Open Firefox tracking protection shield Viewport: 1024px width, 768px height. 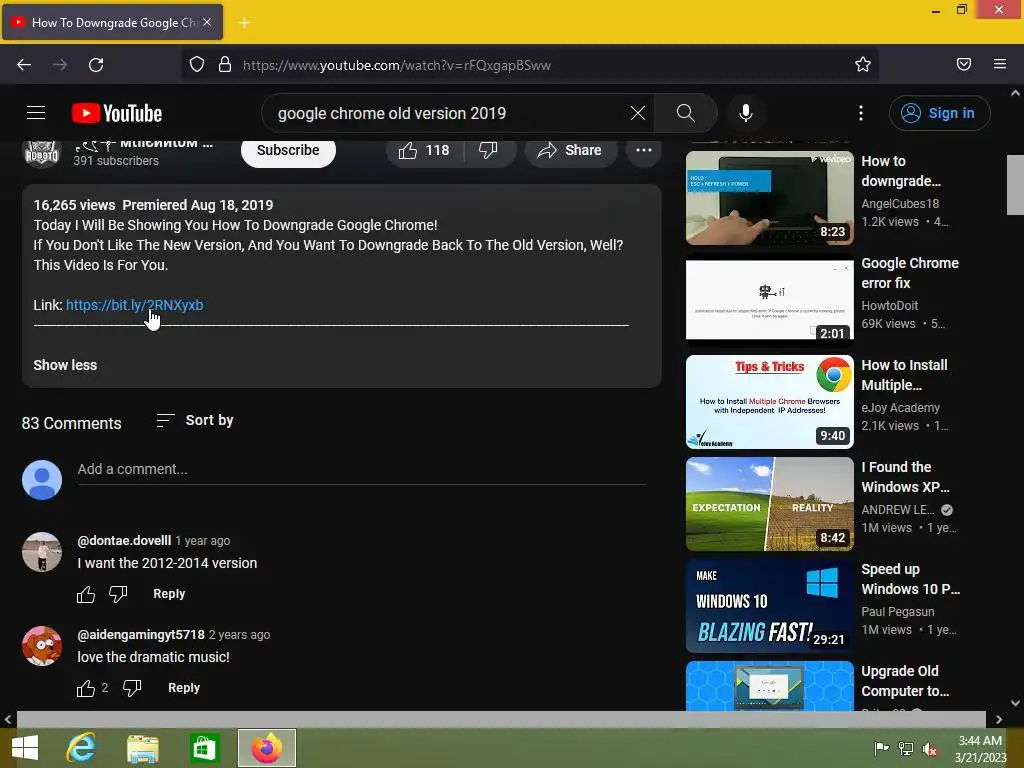pyautogui.click(x=197, y=65)
